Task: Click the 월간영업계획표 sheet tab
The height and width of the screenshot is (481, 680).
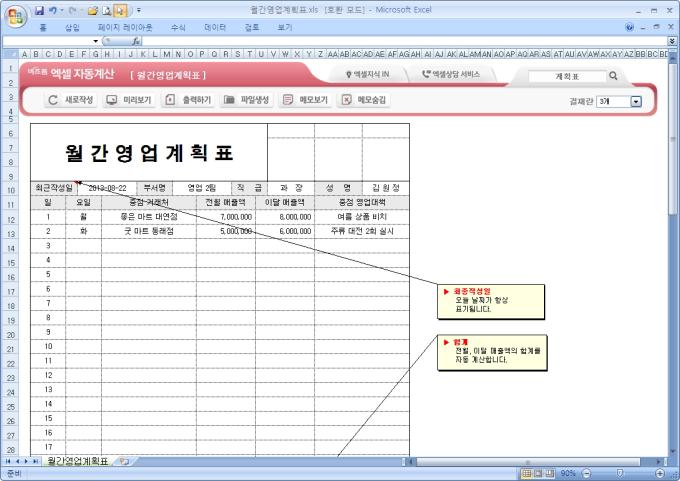Action: [77, 461]
